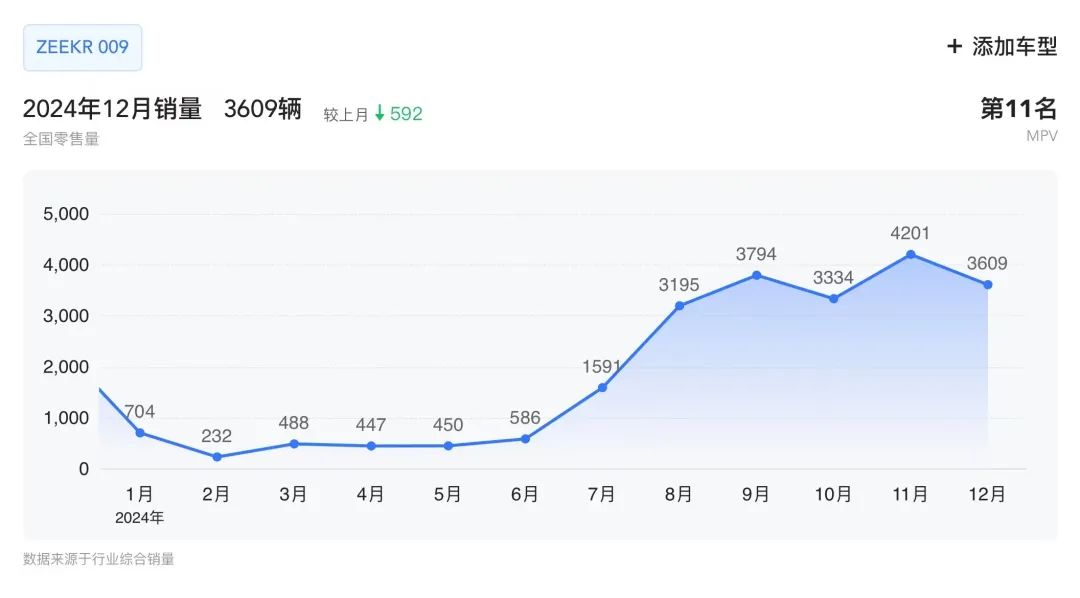The image size is (1080, 598).
Task: Click the 2,000 y-axis label
Action: click(x=66, y=367)
